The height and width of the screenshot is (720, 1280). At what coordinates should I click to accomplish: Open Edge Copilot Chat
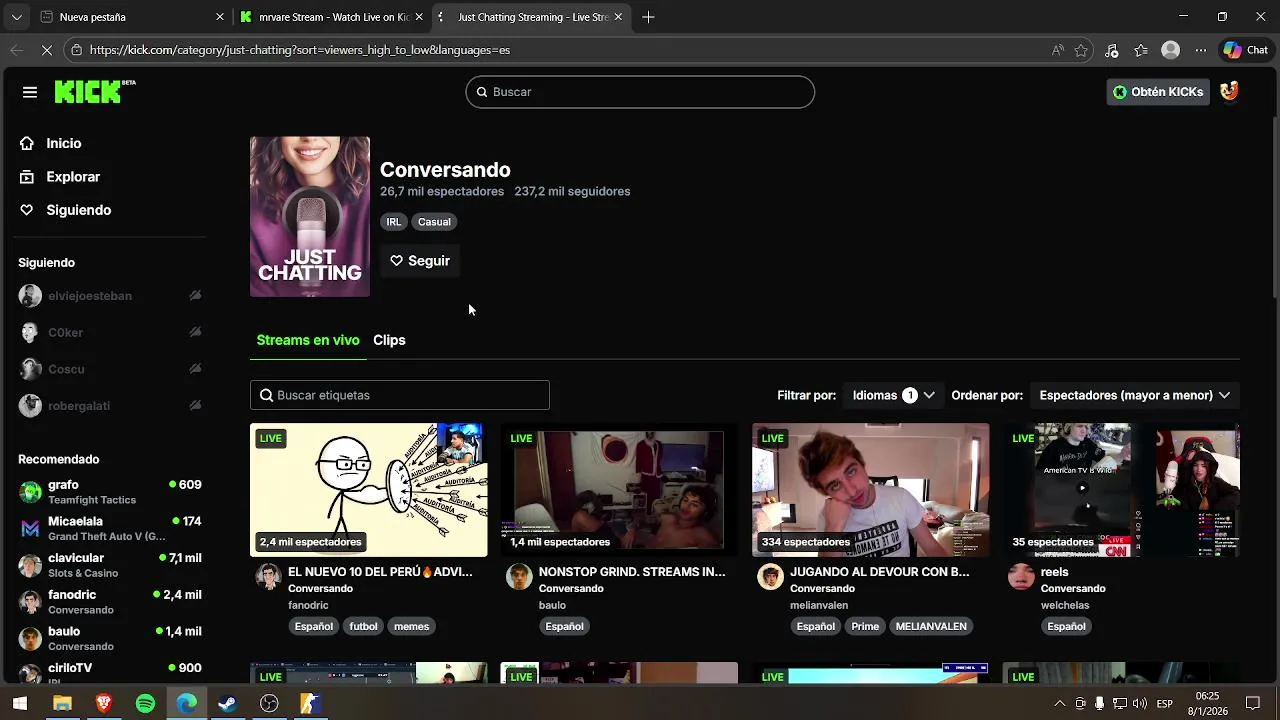(x=1245, y=50)
